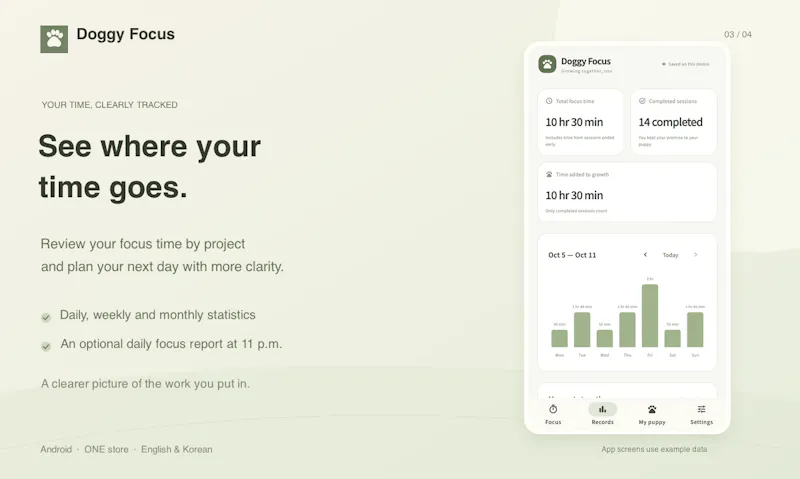The height and width of the screenshot is (479, 800).
Task: Click the Today button in chart header
Action: [670, 255]
